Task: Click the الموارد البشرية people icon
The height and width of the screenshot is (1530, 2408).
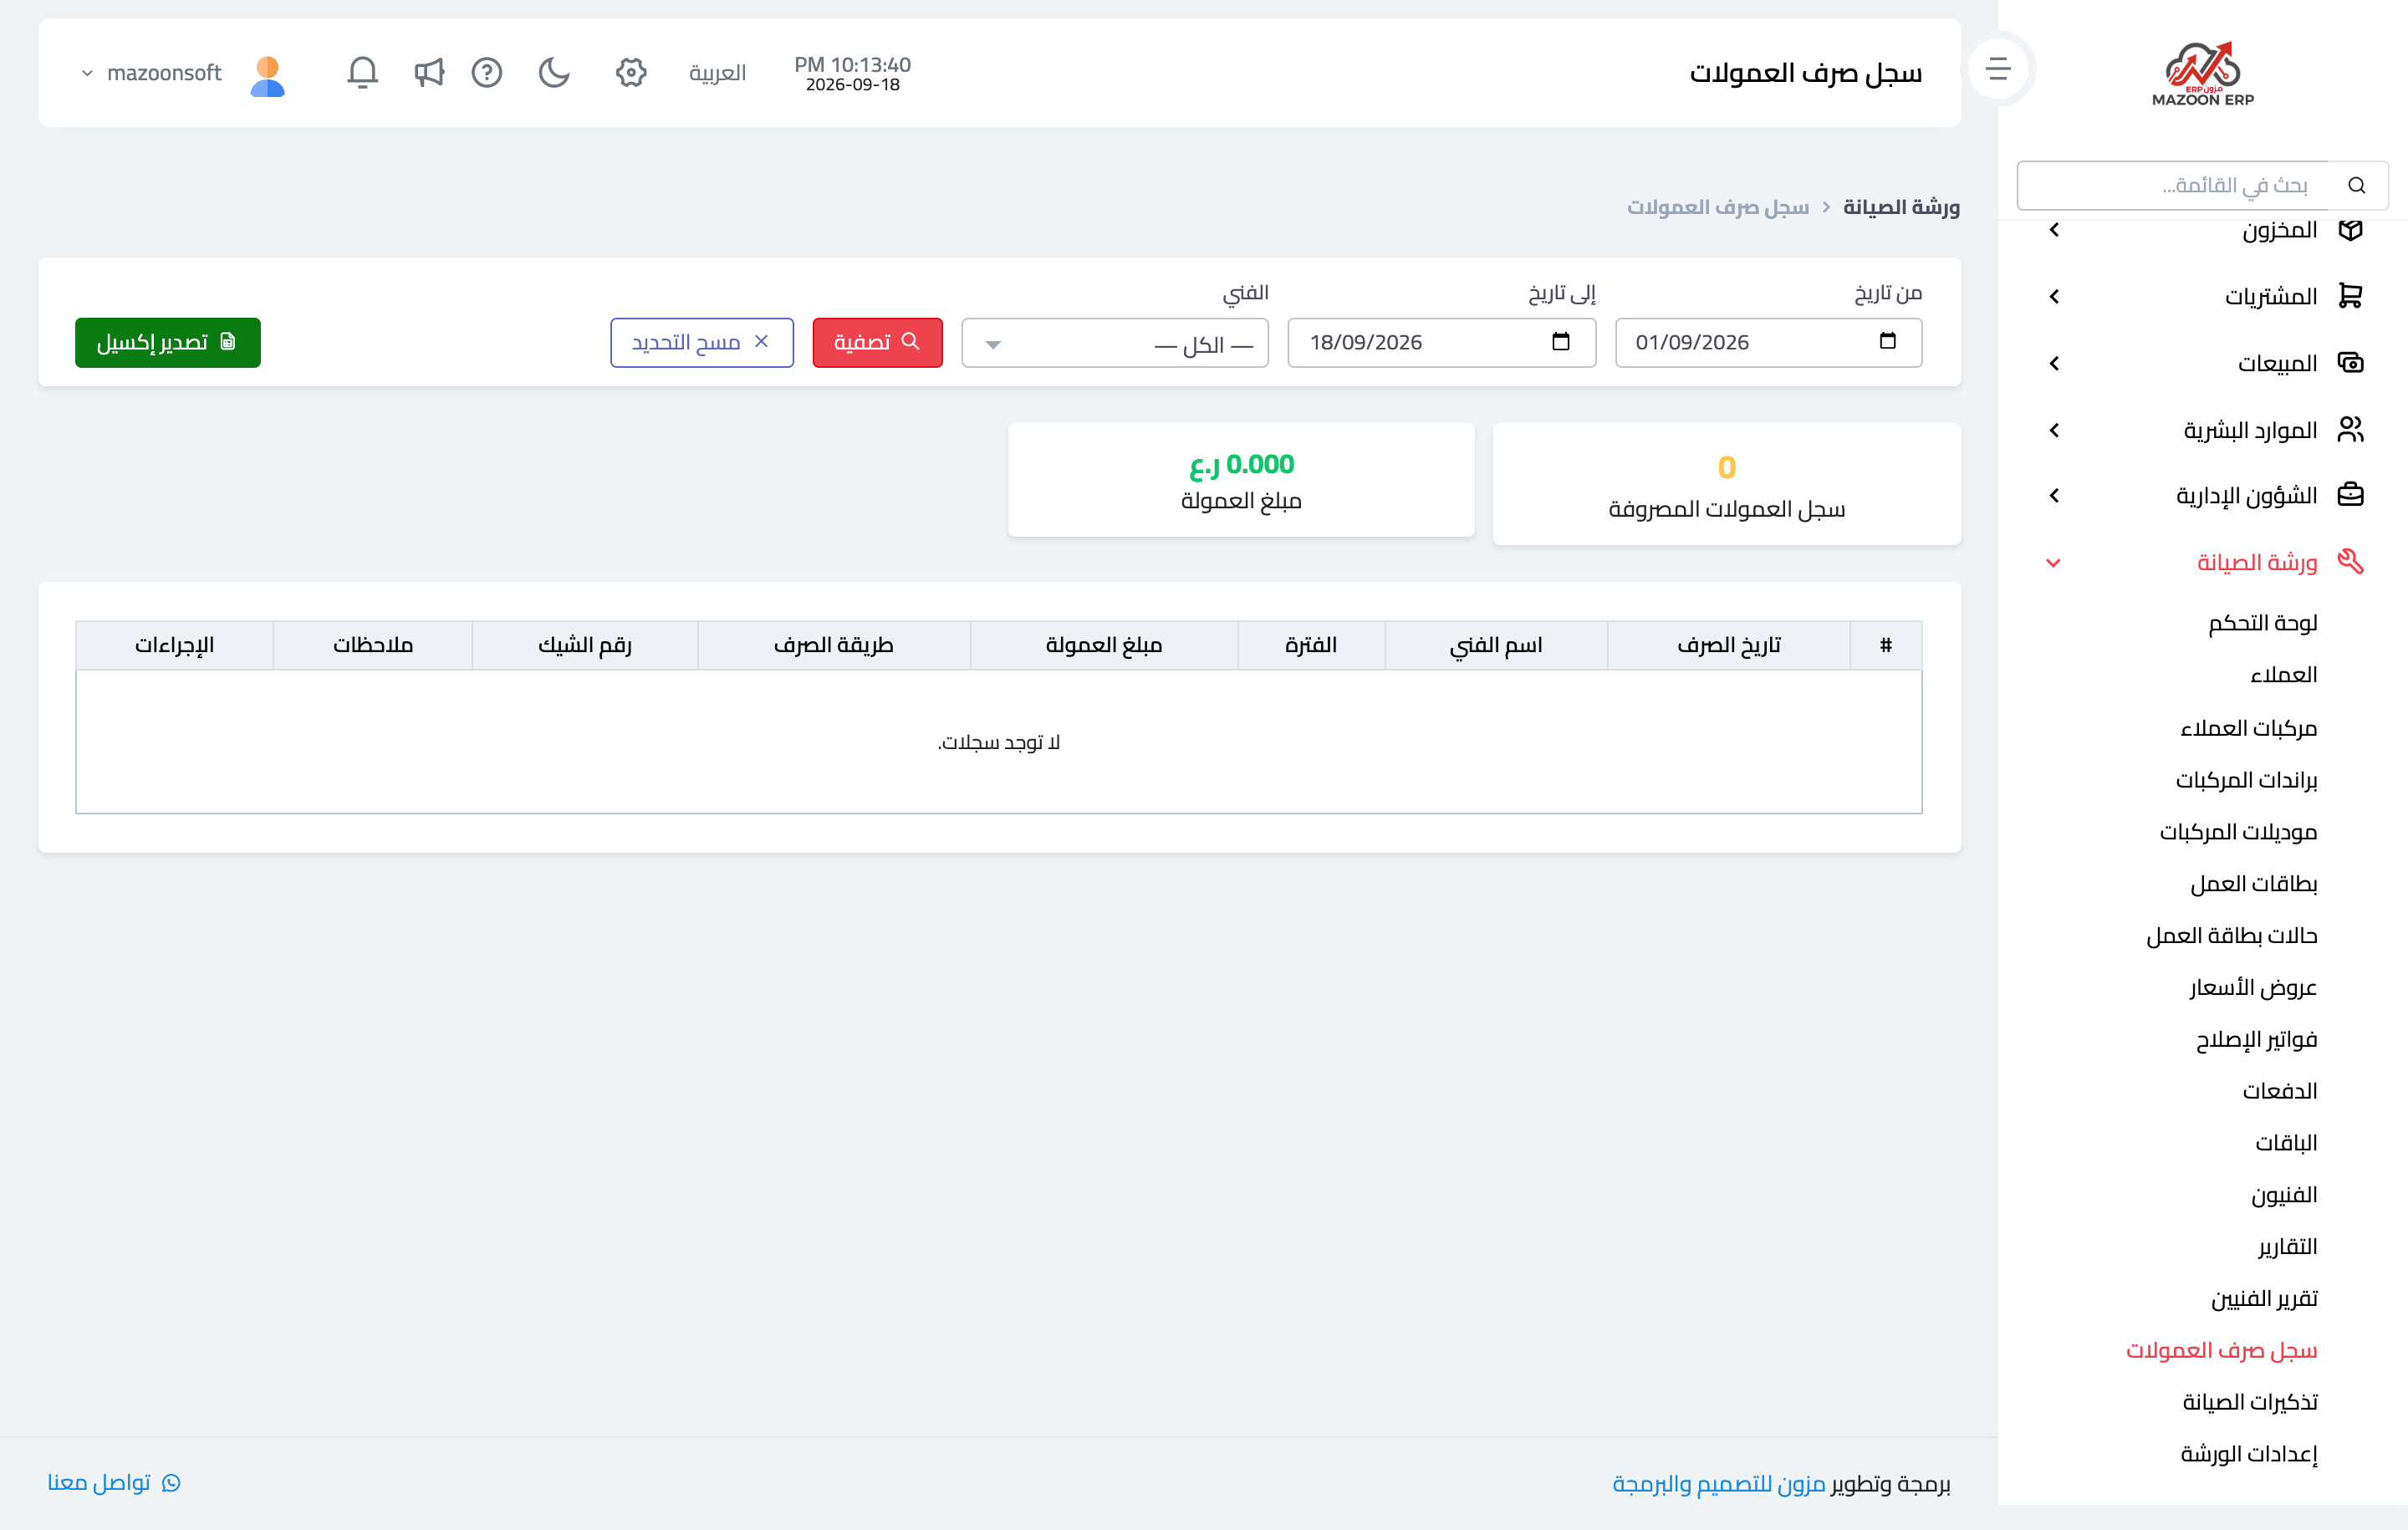Action: point(2350,429)
